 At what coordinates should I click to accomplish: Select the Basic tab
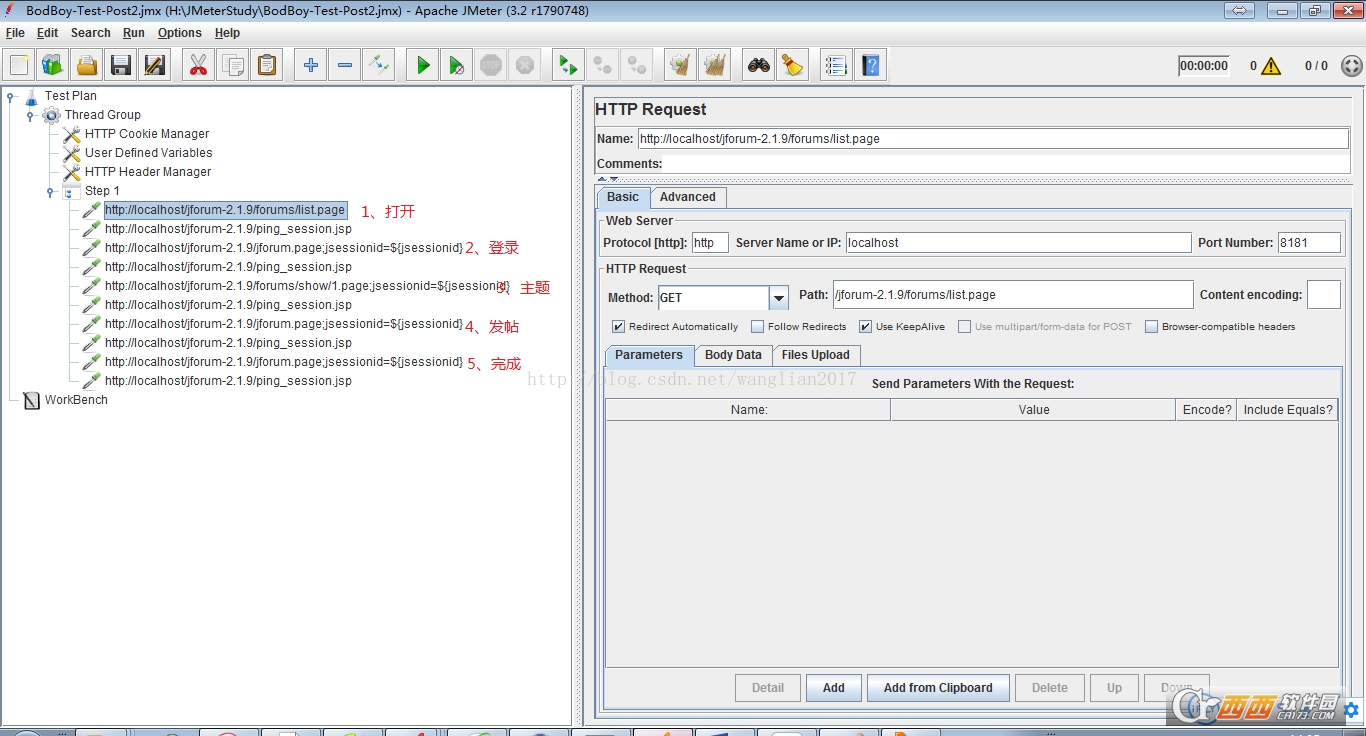coord(623,197)
